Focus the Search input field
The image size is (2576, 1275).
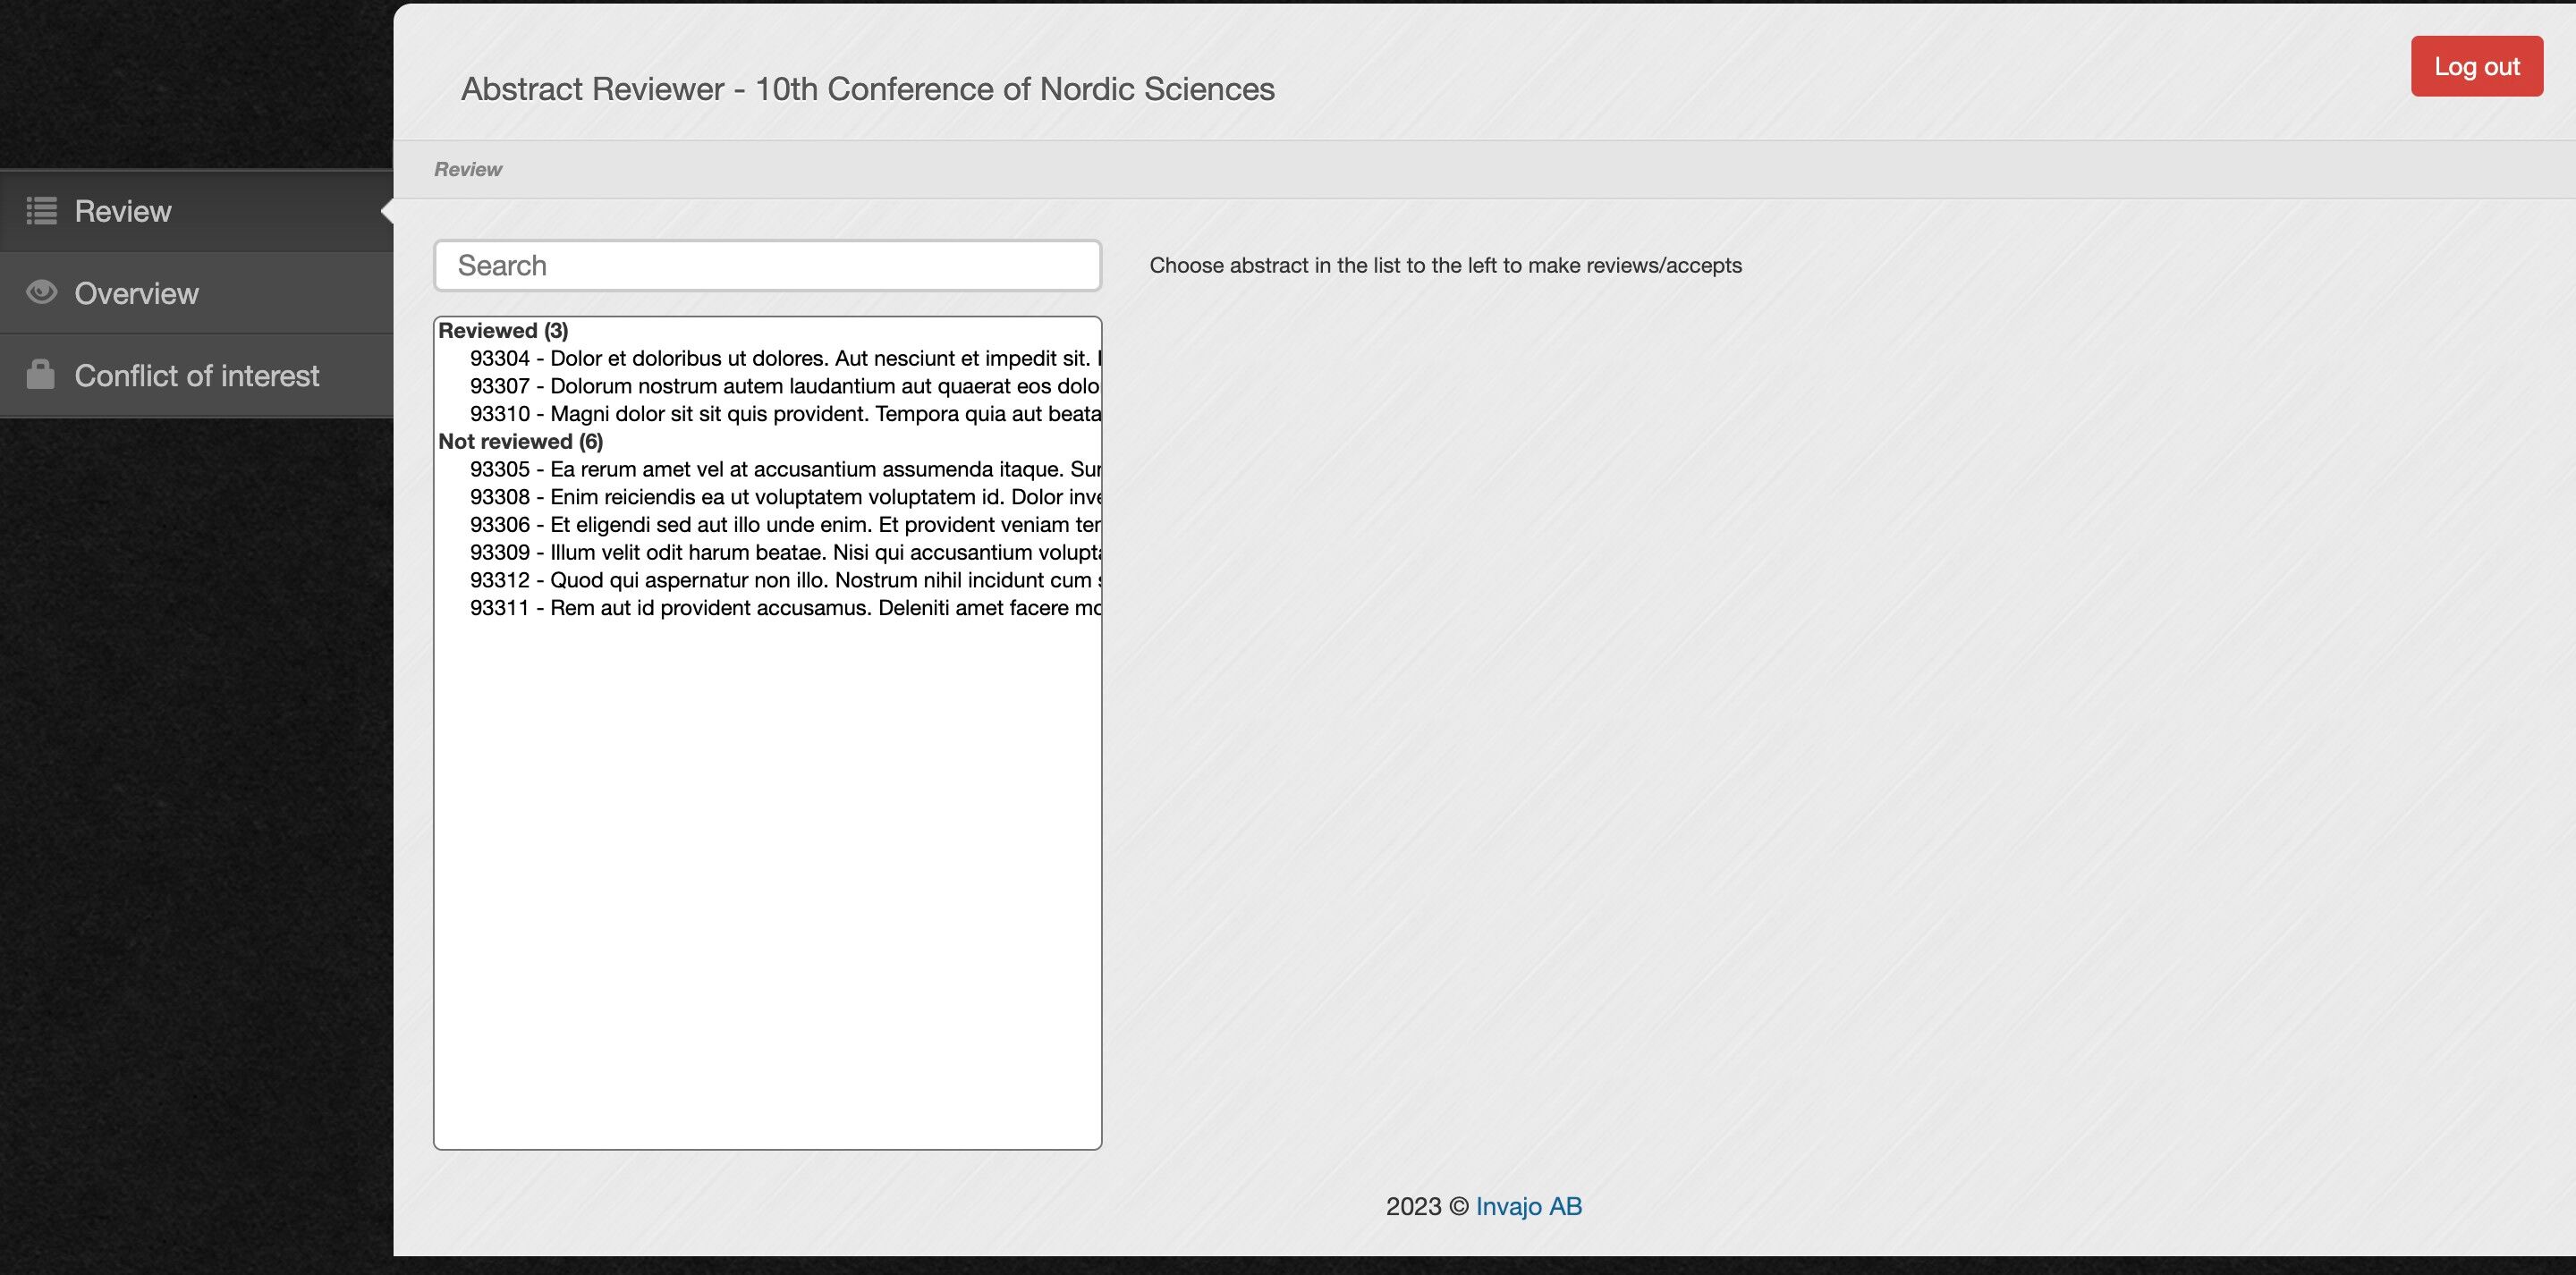[x=767, y=266]
